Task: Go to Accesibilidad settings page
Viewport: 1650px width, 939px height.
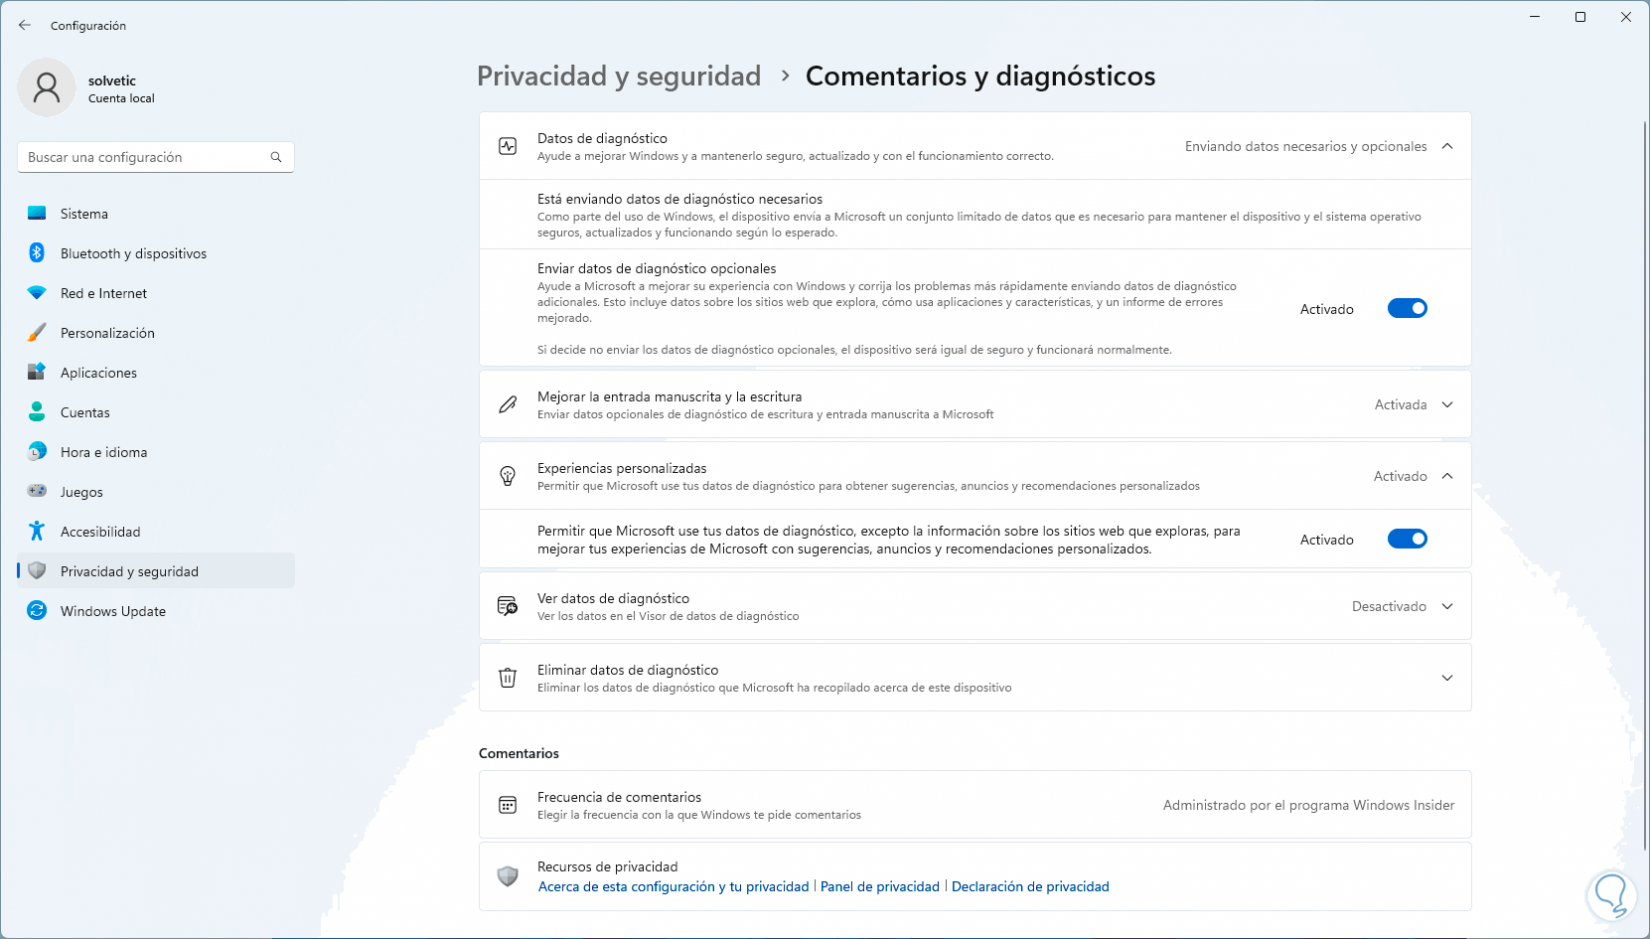Action: point(100,532)
